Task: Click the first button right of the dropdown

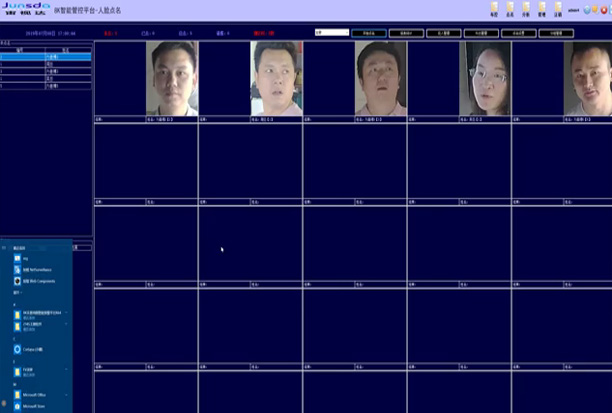Action: (x=368, y=33)
